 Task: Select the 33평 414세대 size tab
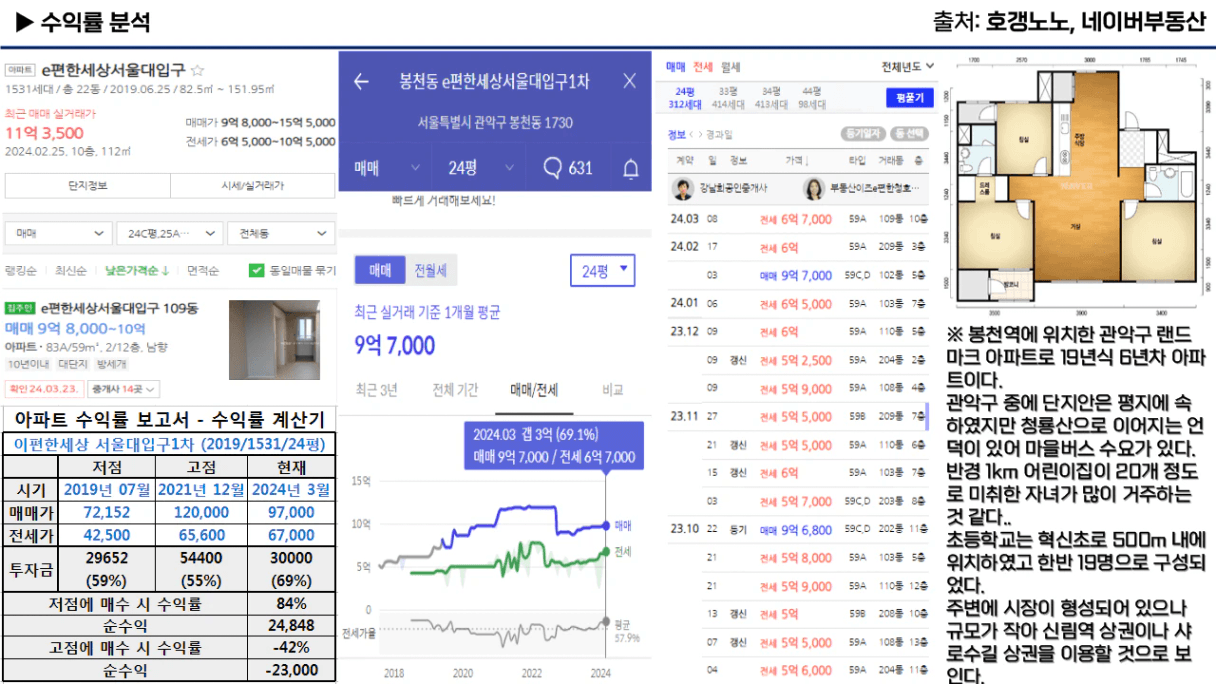click(x=727, y=97)
